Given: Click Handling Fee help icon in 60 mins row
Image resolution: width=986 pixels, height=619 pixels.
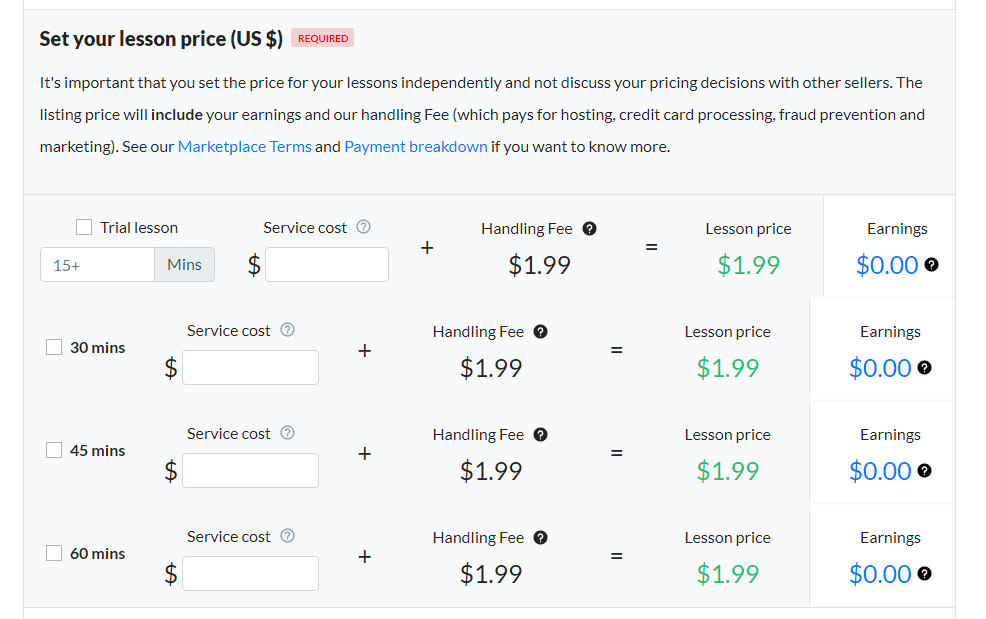Looking at the screenshot, I should [x=541, y=537].
